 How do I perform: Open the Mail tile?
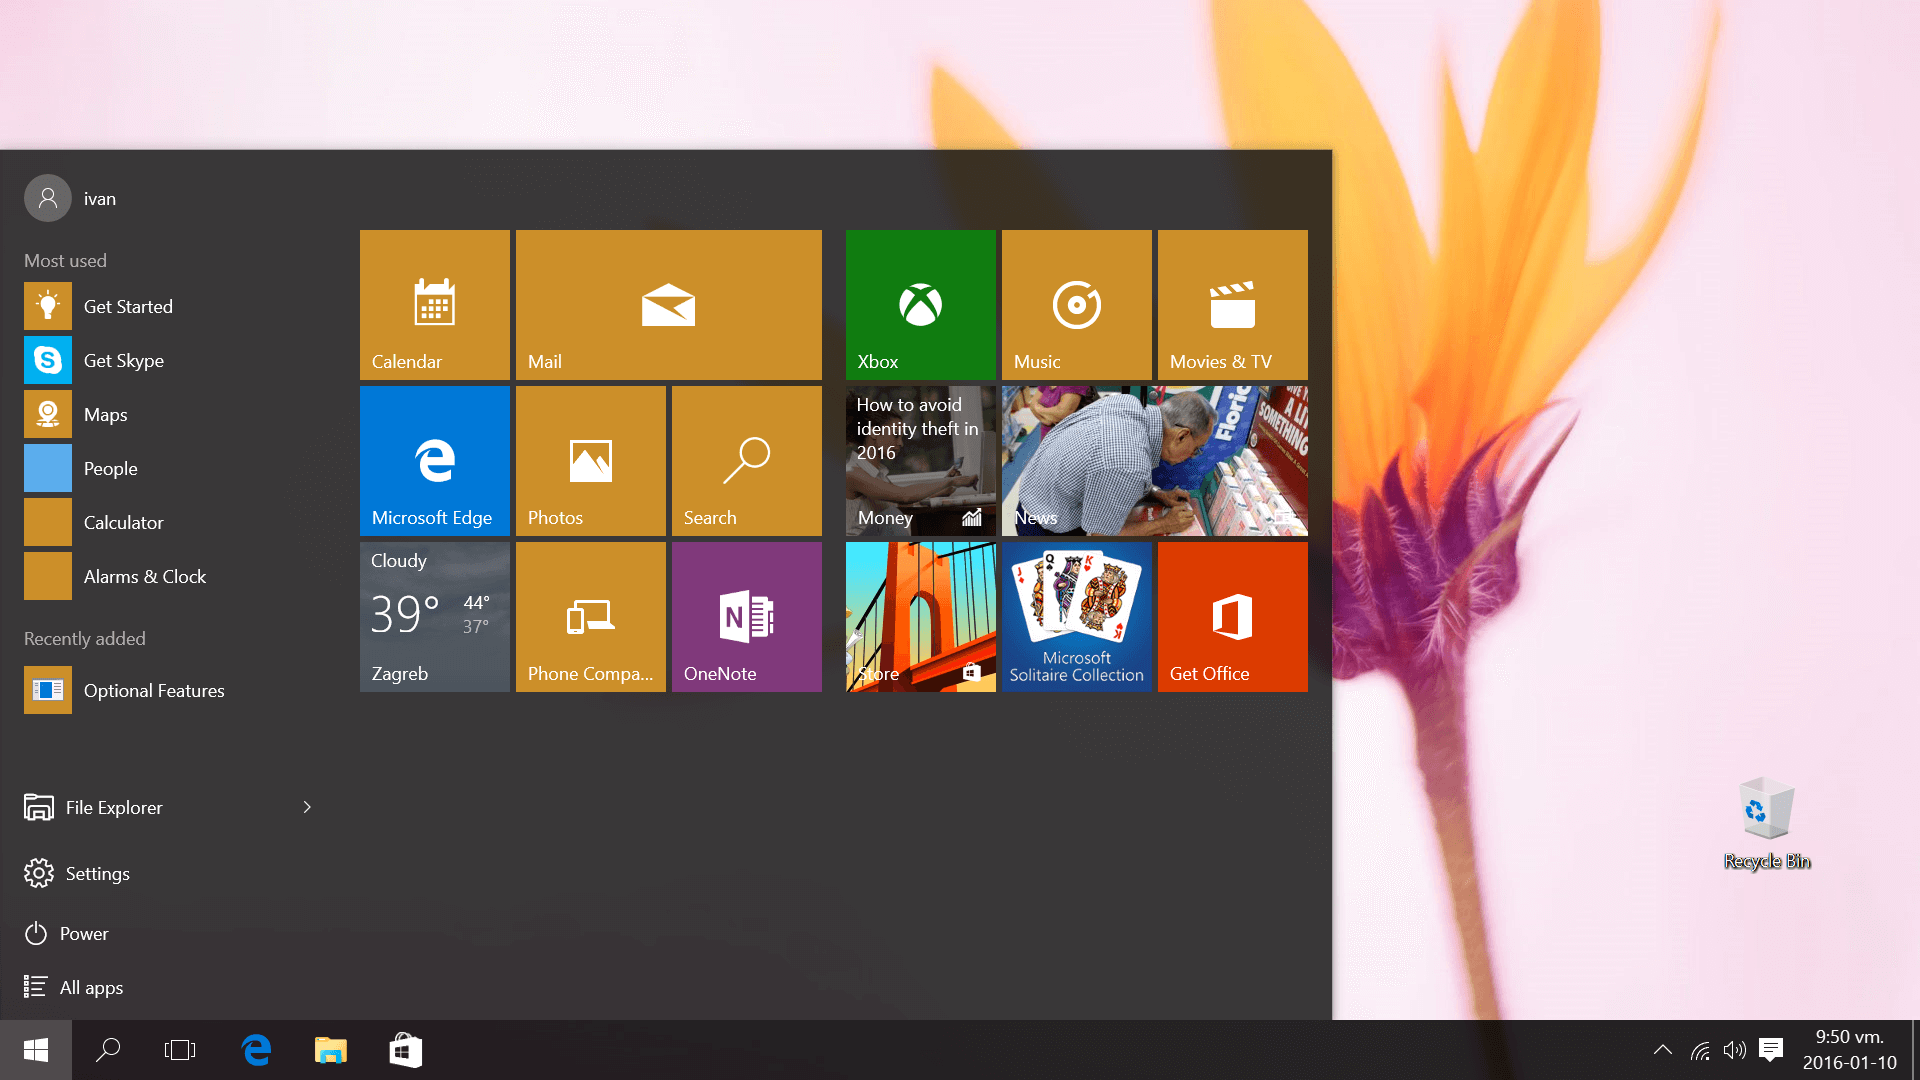tap(668, 305)
